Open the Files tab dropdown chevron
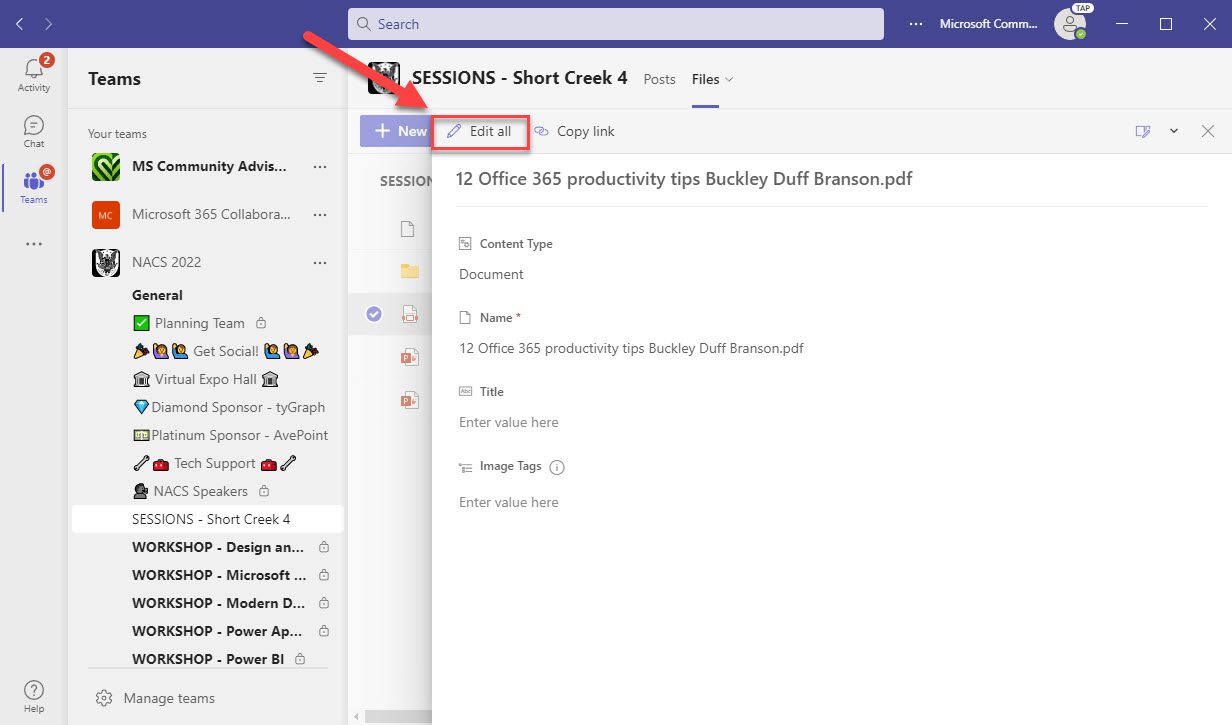The height and width of the screenshot is (725, 1232). point(729,79)
